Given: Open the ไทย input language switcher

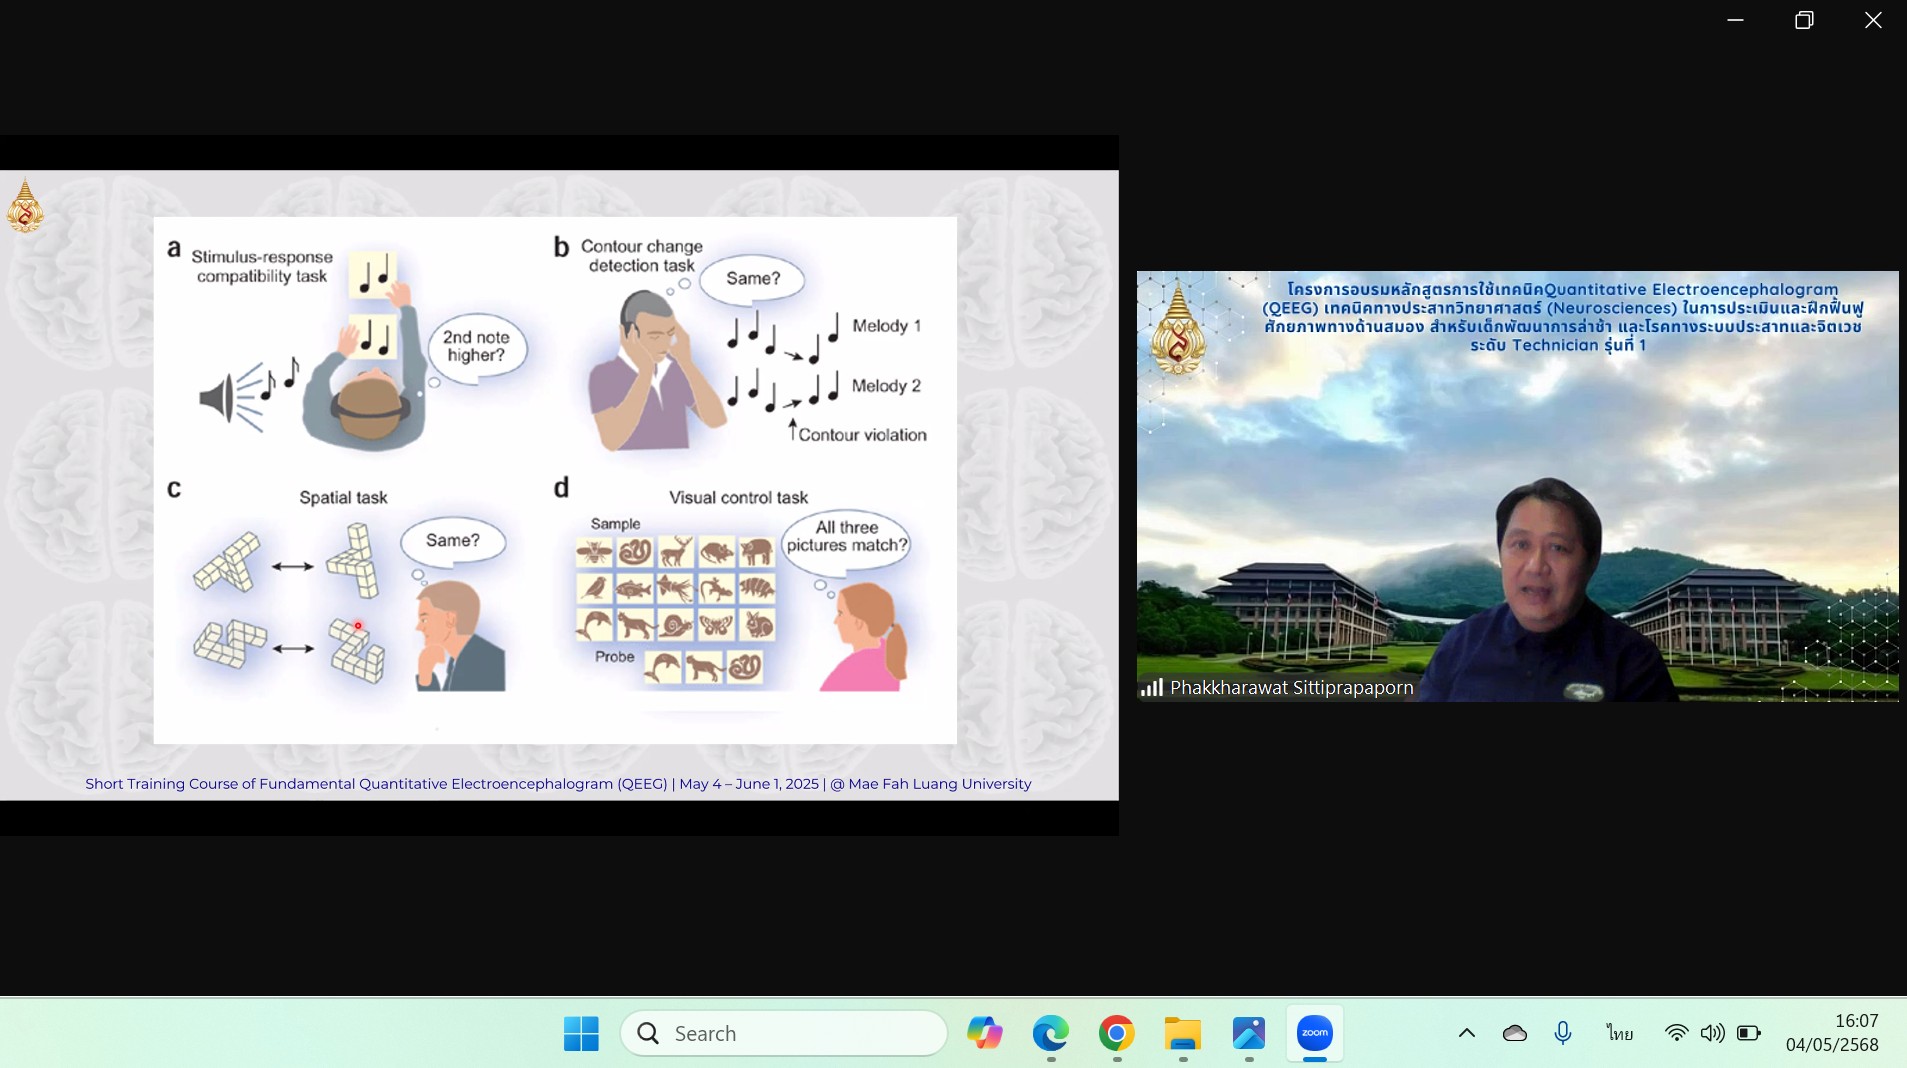Looking at the screenshot, I should click(1619, 1033).
